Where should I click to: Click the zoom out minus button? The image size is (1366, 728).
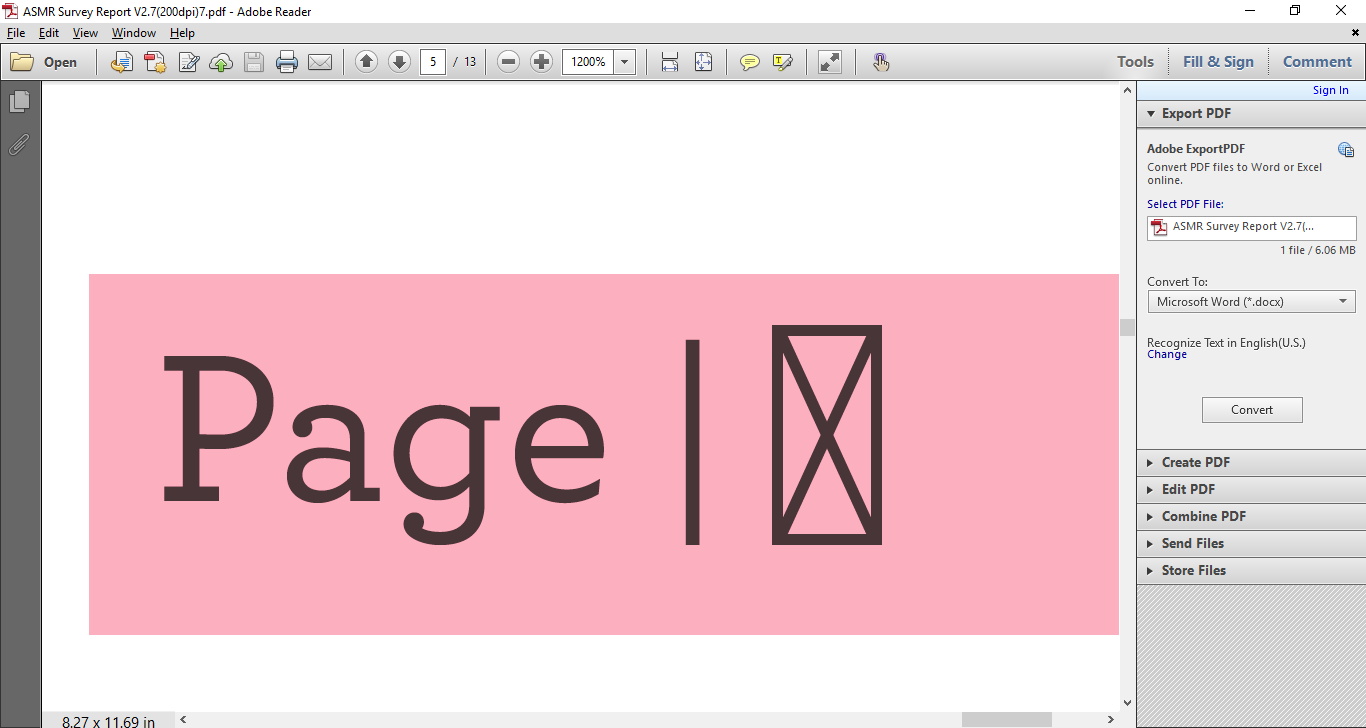[x=508, y=62]
